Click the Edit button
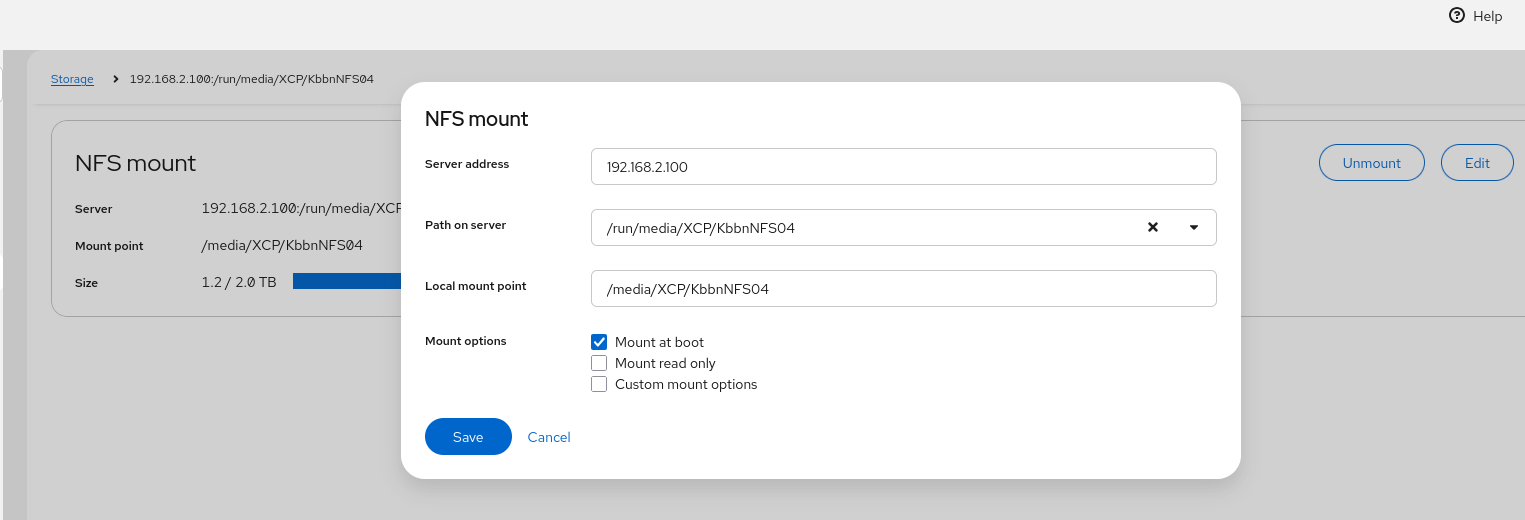Image resolution: width=1525 pixels, height=520 pixels. pos(1477,163)
